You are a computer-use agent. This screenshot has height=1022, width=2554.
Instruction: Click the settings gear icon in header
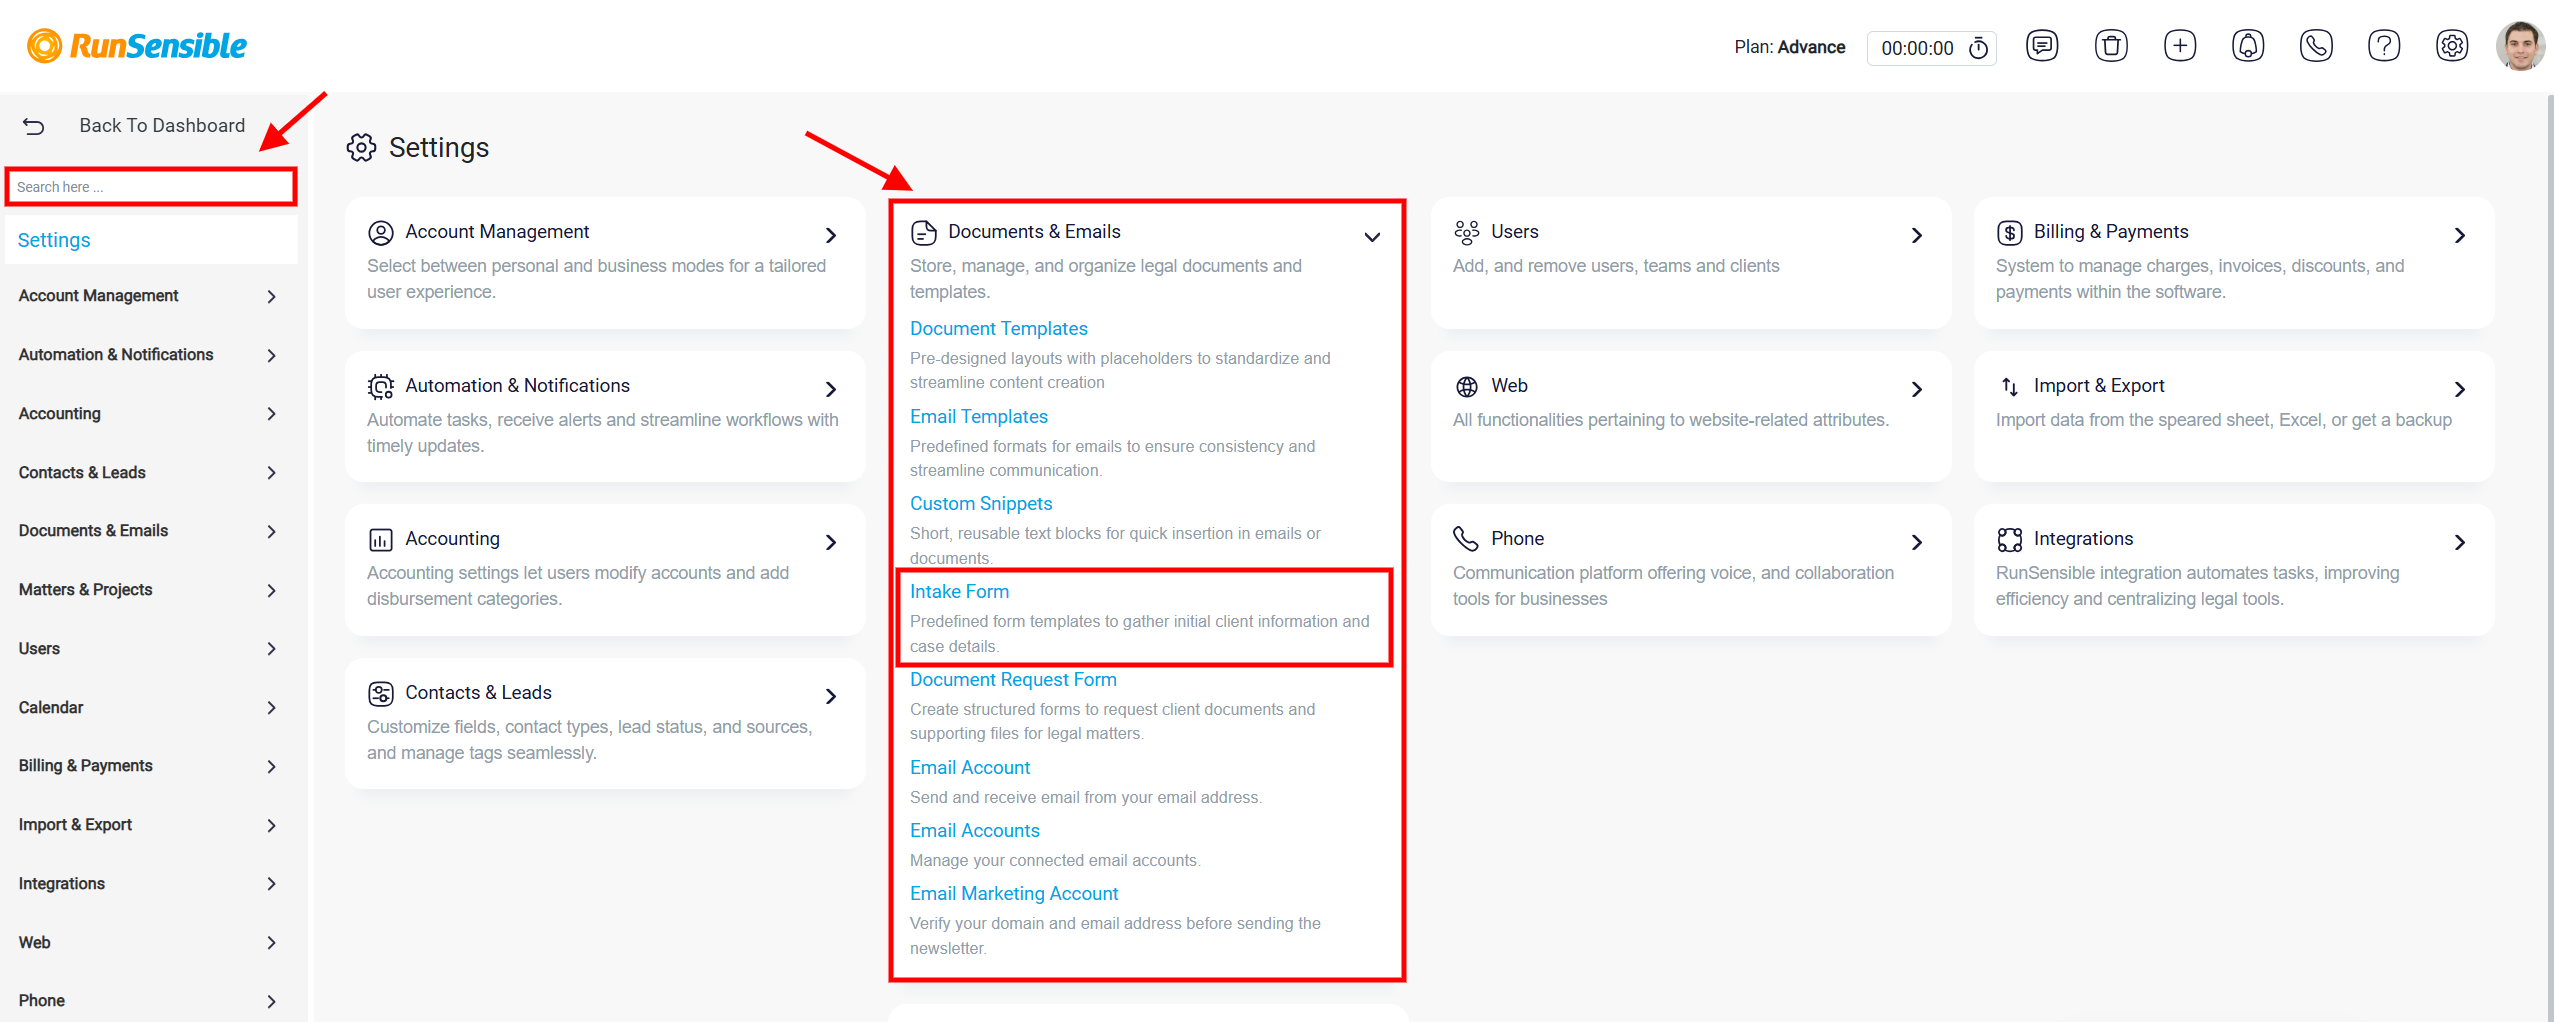coord(2451,46)
